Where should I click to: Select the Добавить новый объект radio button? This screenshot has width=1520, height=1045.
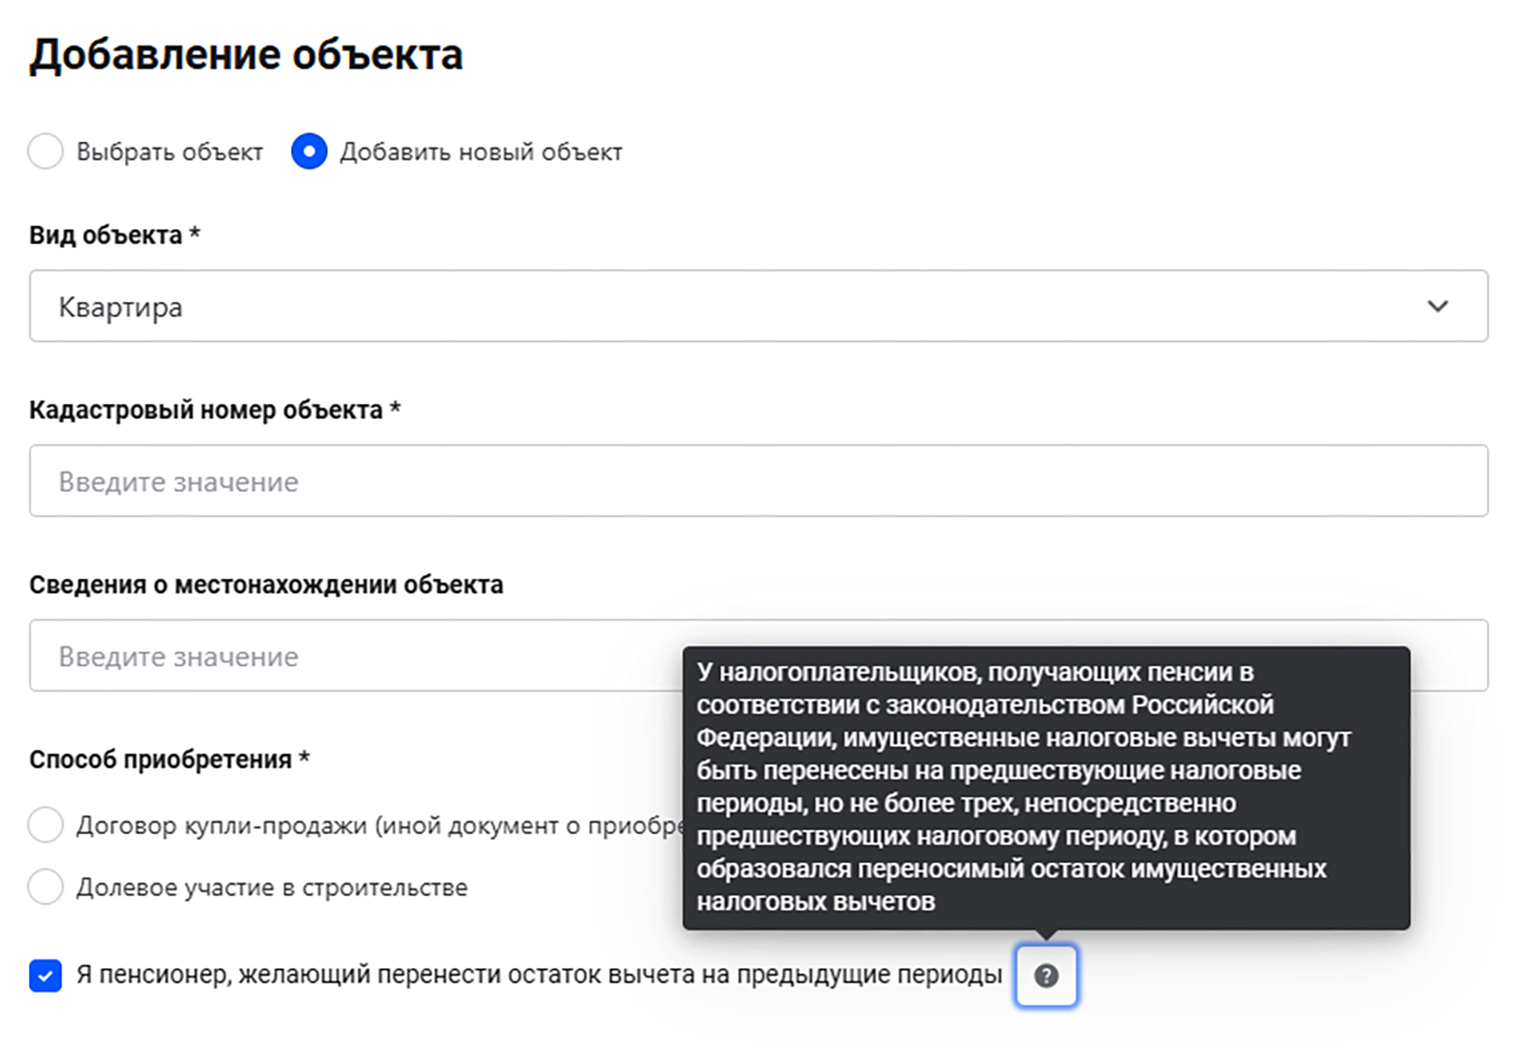tap(310, 151)
